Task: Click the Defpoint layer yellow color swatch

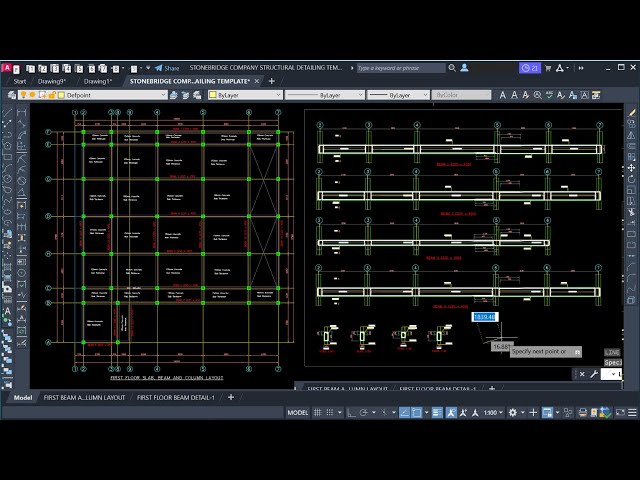Action: coord(62,95)
